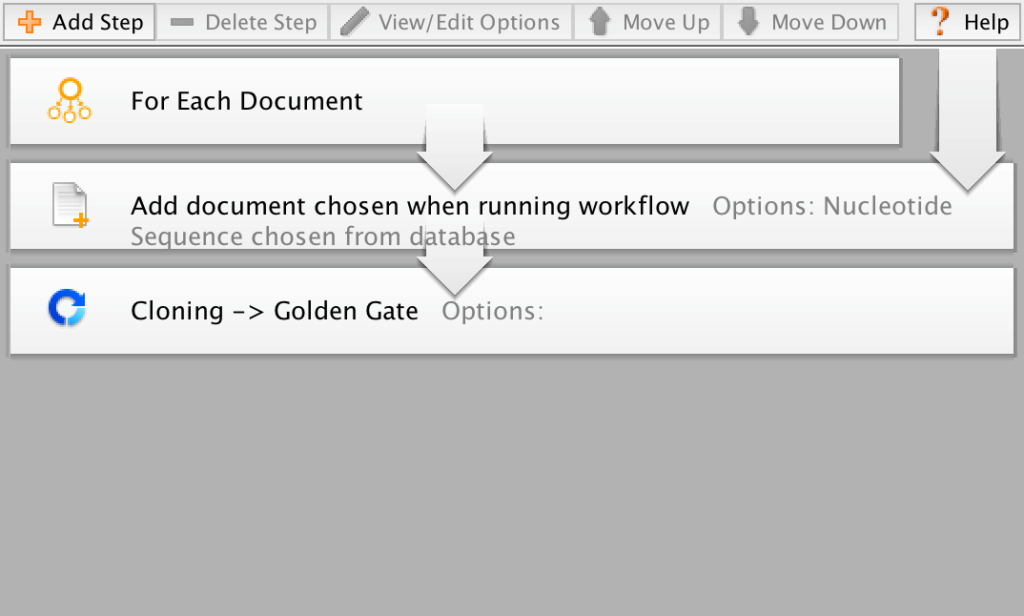Image resolution: width=1024 pixels, height=616 pixels.
Task: Click the Options label on the Golden Gate step
Action: [x=492, y=311]
